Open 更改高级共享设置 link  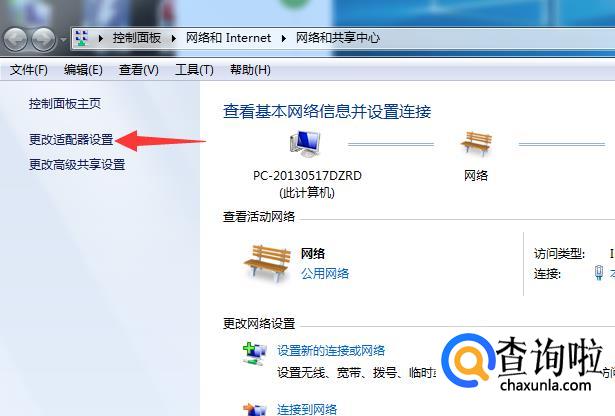click(77, 164)
